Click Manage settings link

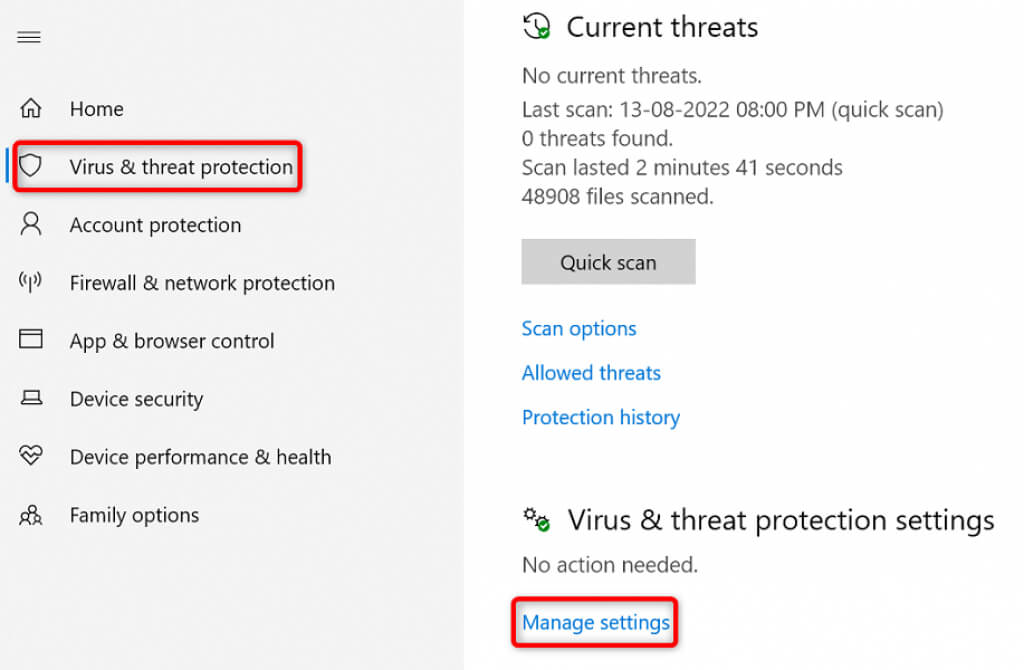596,622
